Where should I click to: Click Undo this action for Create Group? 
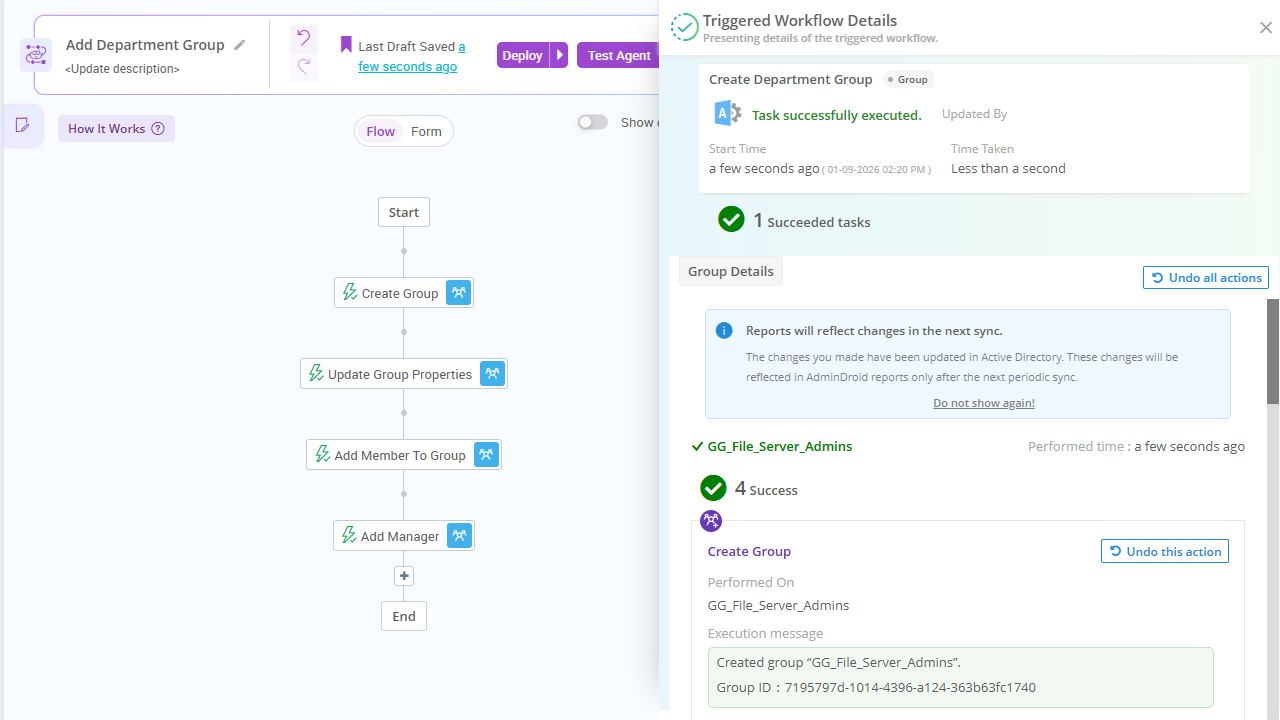[x=1165, y=551]
